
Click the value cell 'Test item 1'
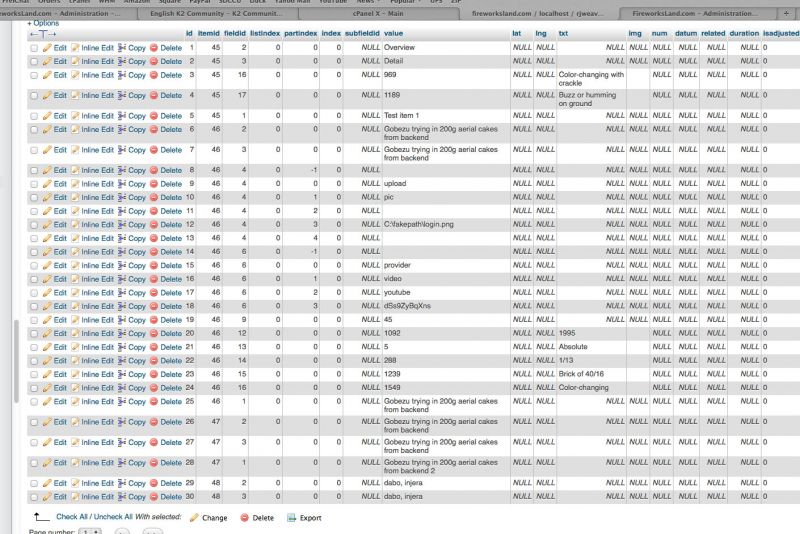click(401, 115)
